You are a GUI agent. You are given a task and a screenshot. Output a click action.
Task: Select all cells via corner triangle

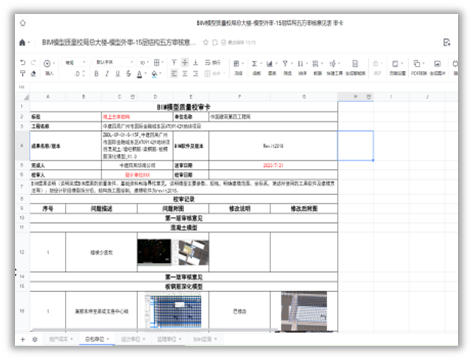26,97
